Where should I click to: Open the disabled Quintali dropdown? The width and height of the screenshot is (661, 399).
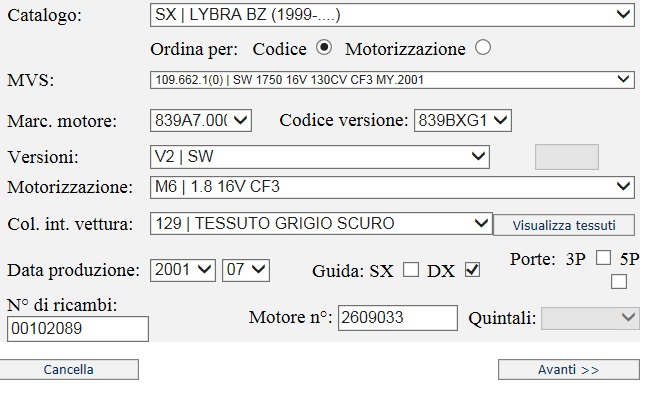tap(590, 318)
